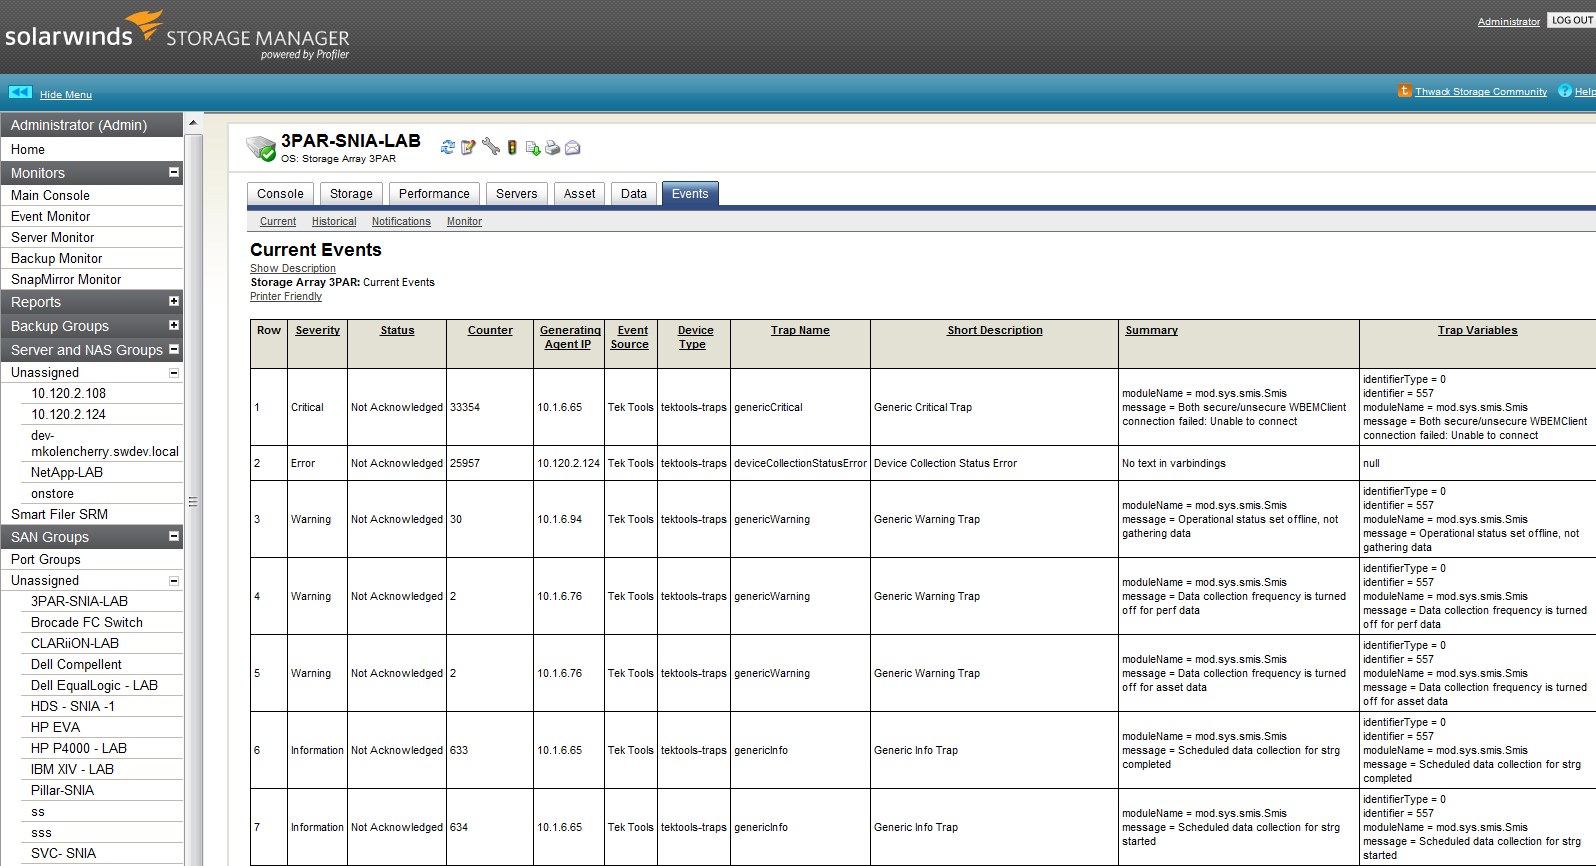Viewport: 1596px width, 866px height.
Task: Click Show Description link
Action: (x=293, y=268)
